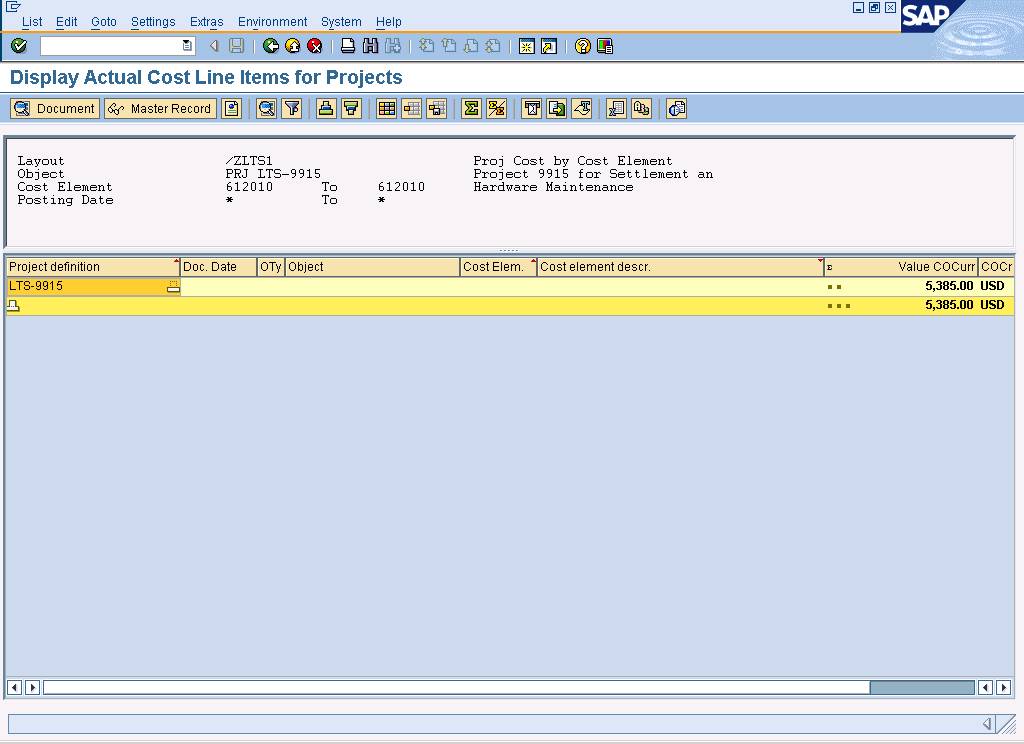Screen dimensions: 1024x744
Task: Click the rightmost scroll-right arrow
Action: 1004,687
